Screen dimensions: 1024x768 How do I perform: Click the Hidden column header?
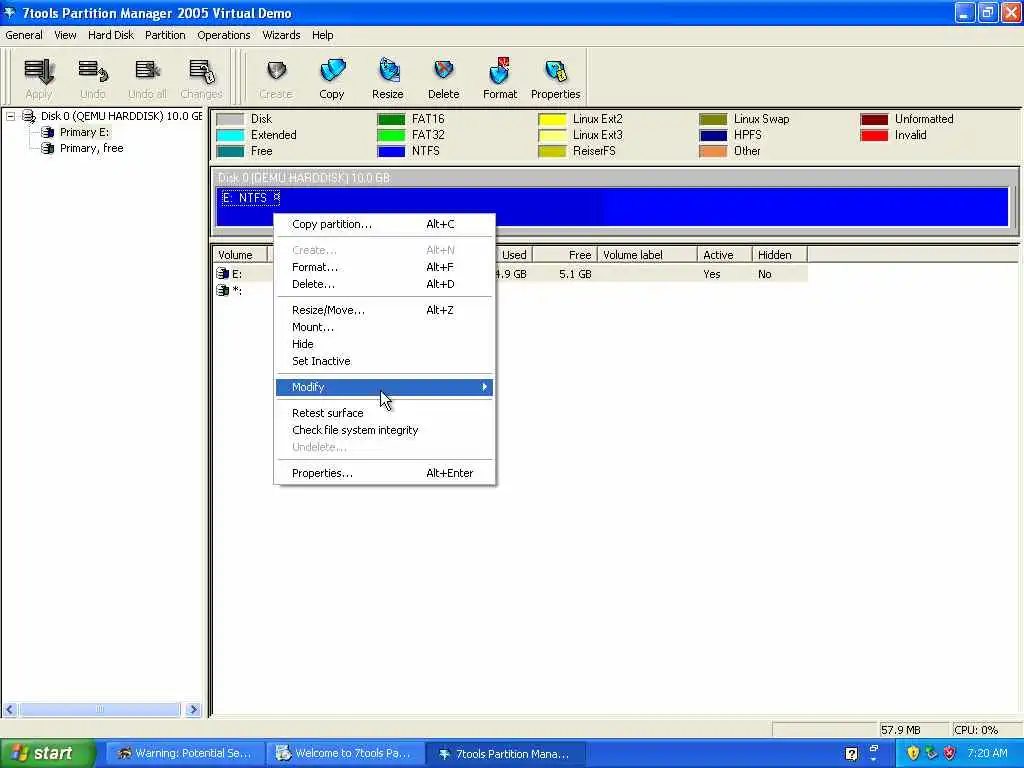[x=780, y=255]
